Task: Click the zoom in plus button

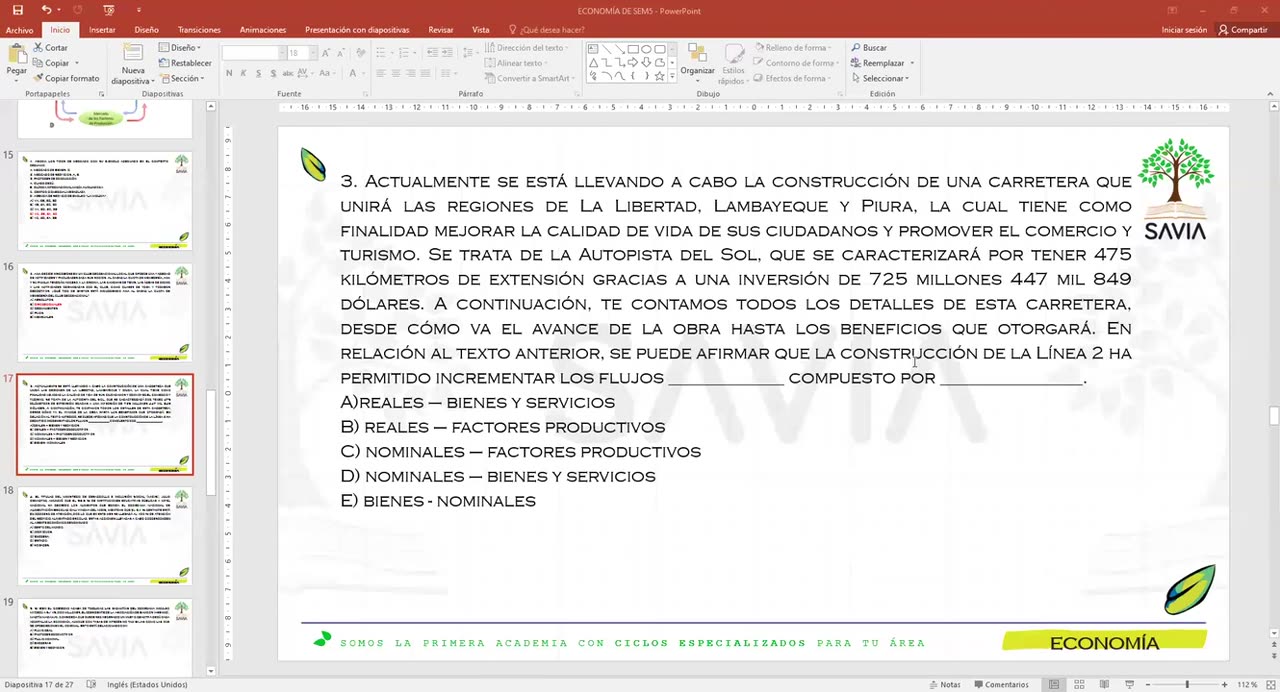Action: 1225,685
